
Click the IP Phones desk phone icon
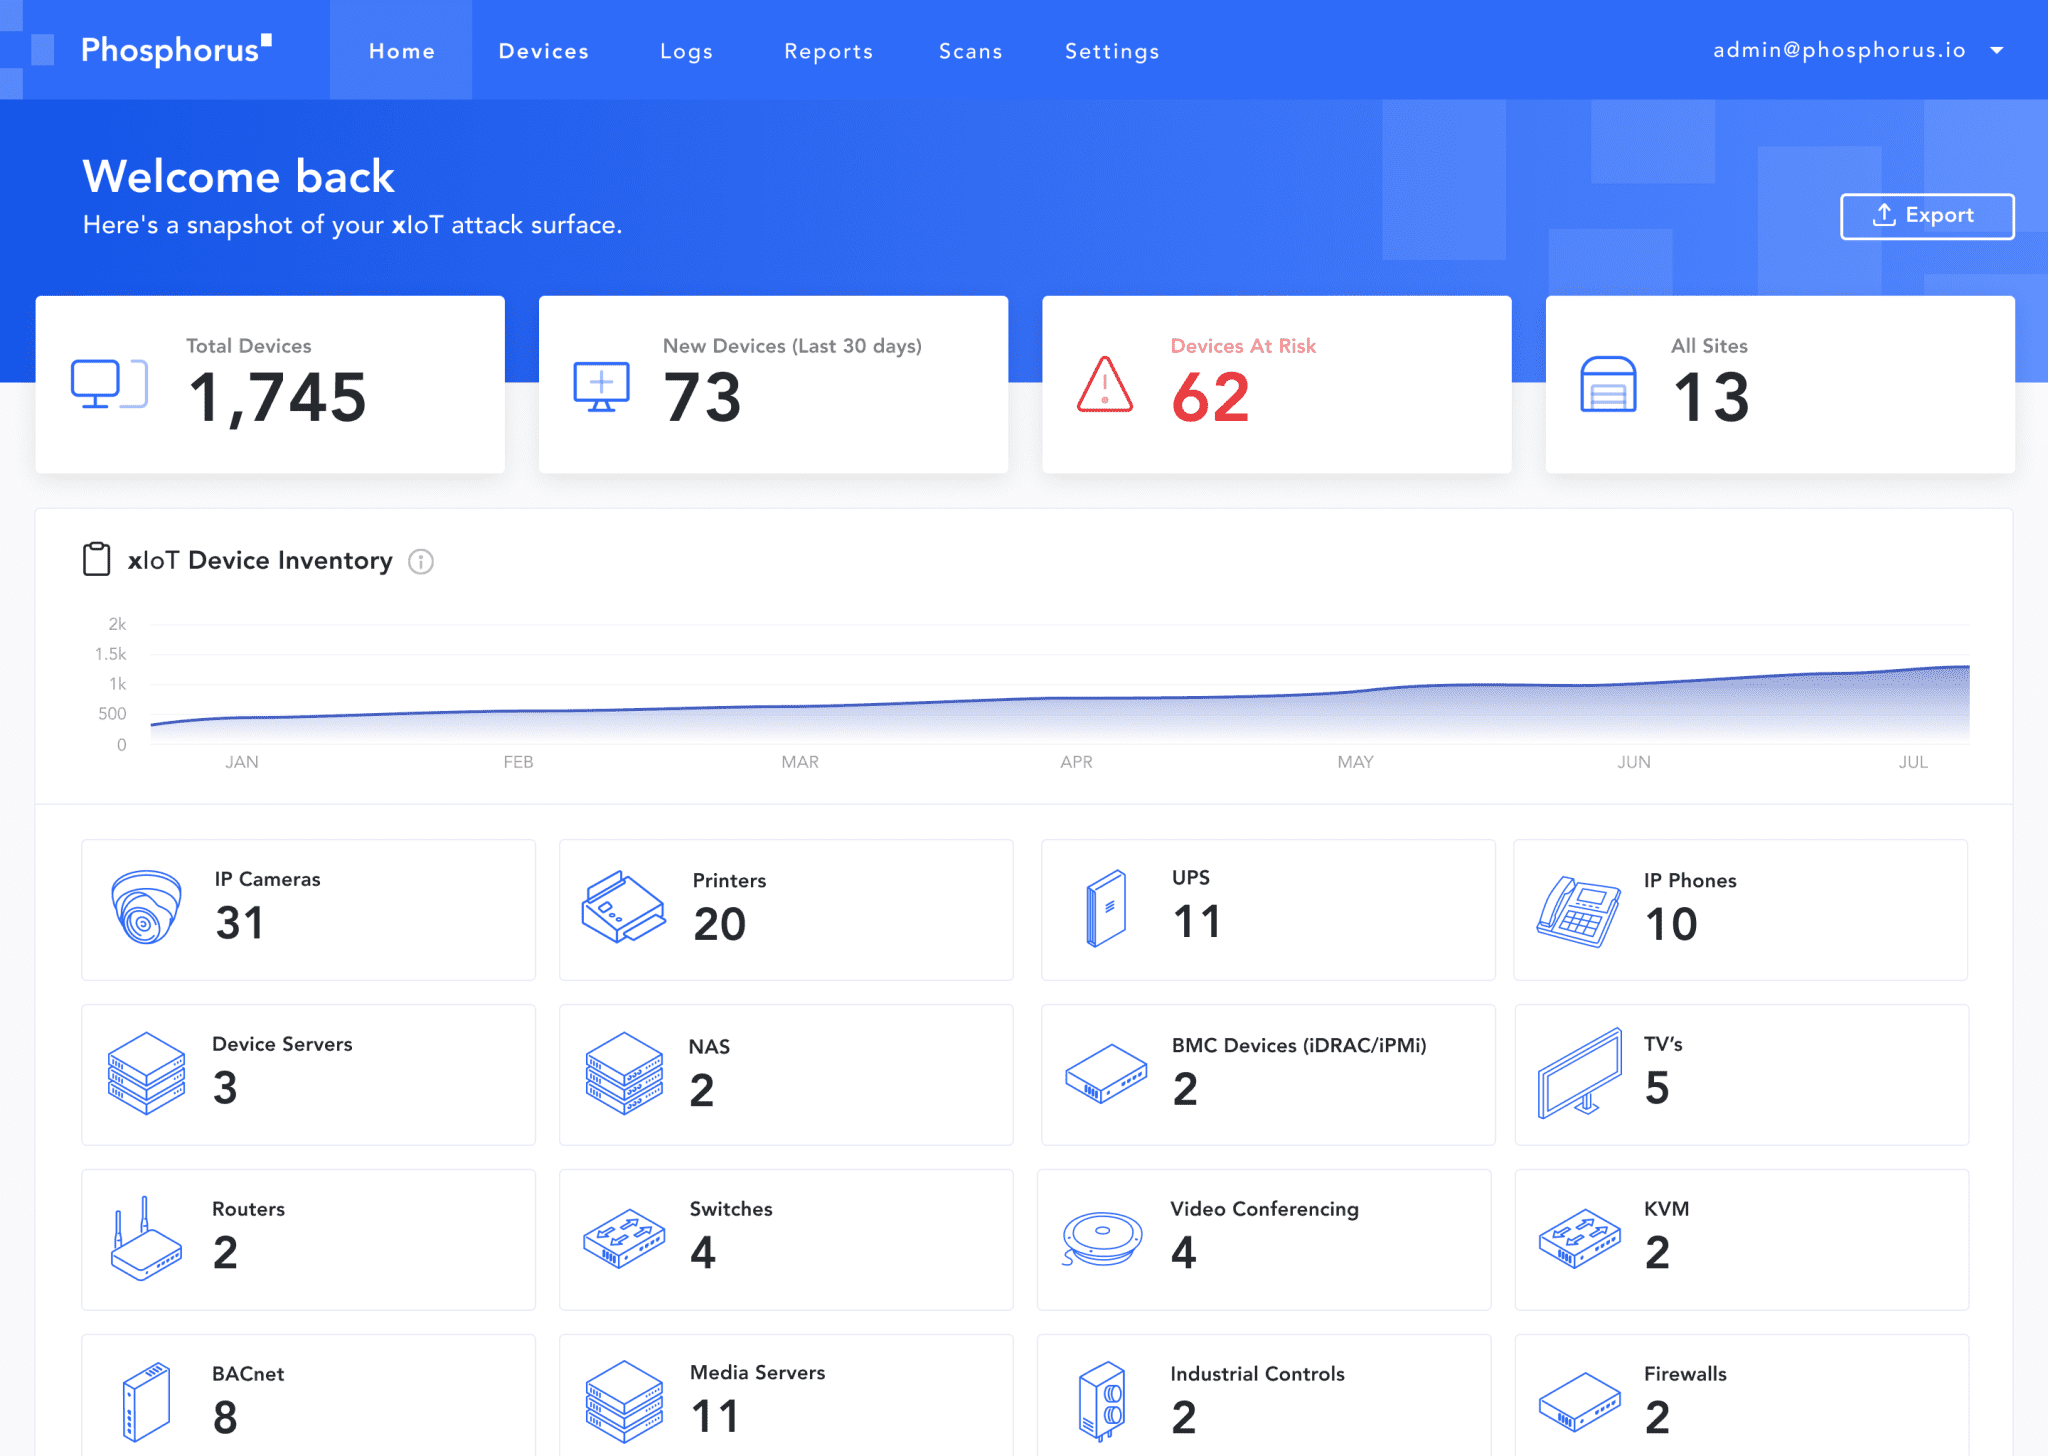(1578, 911)
